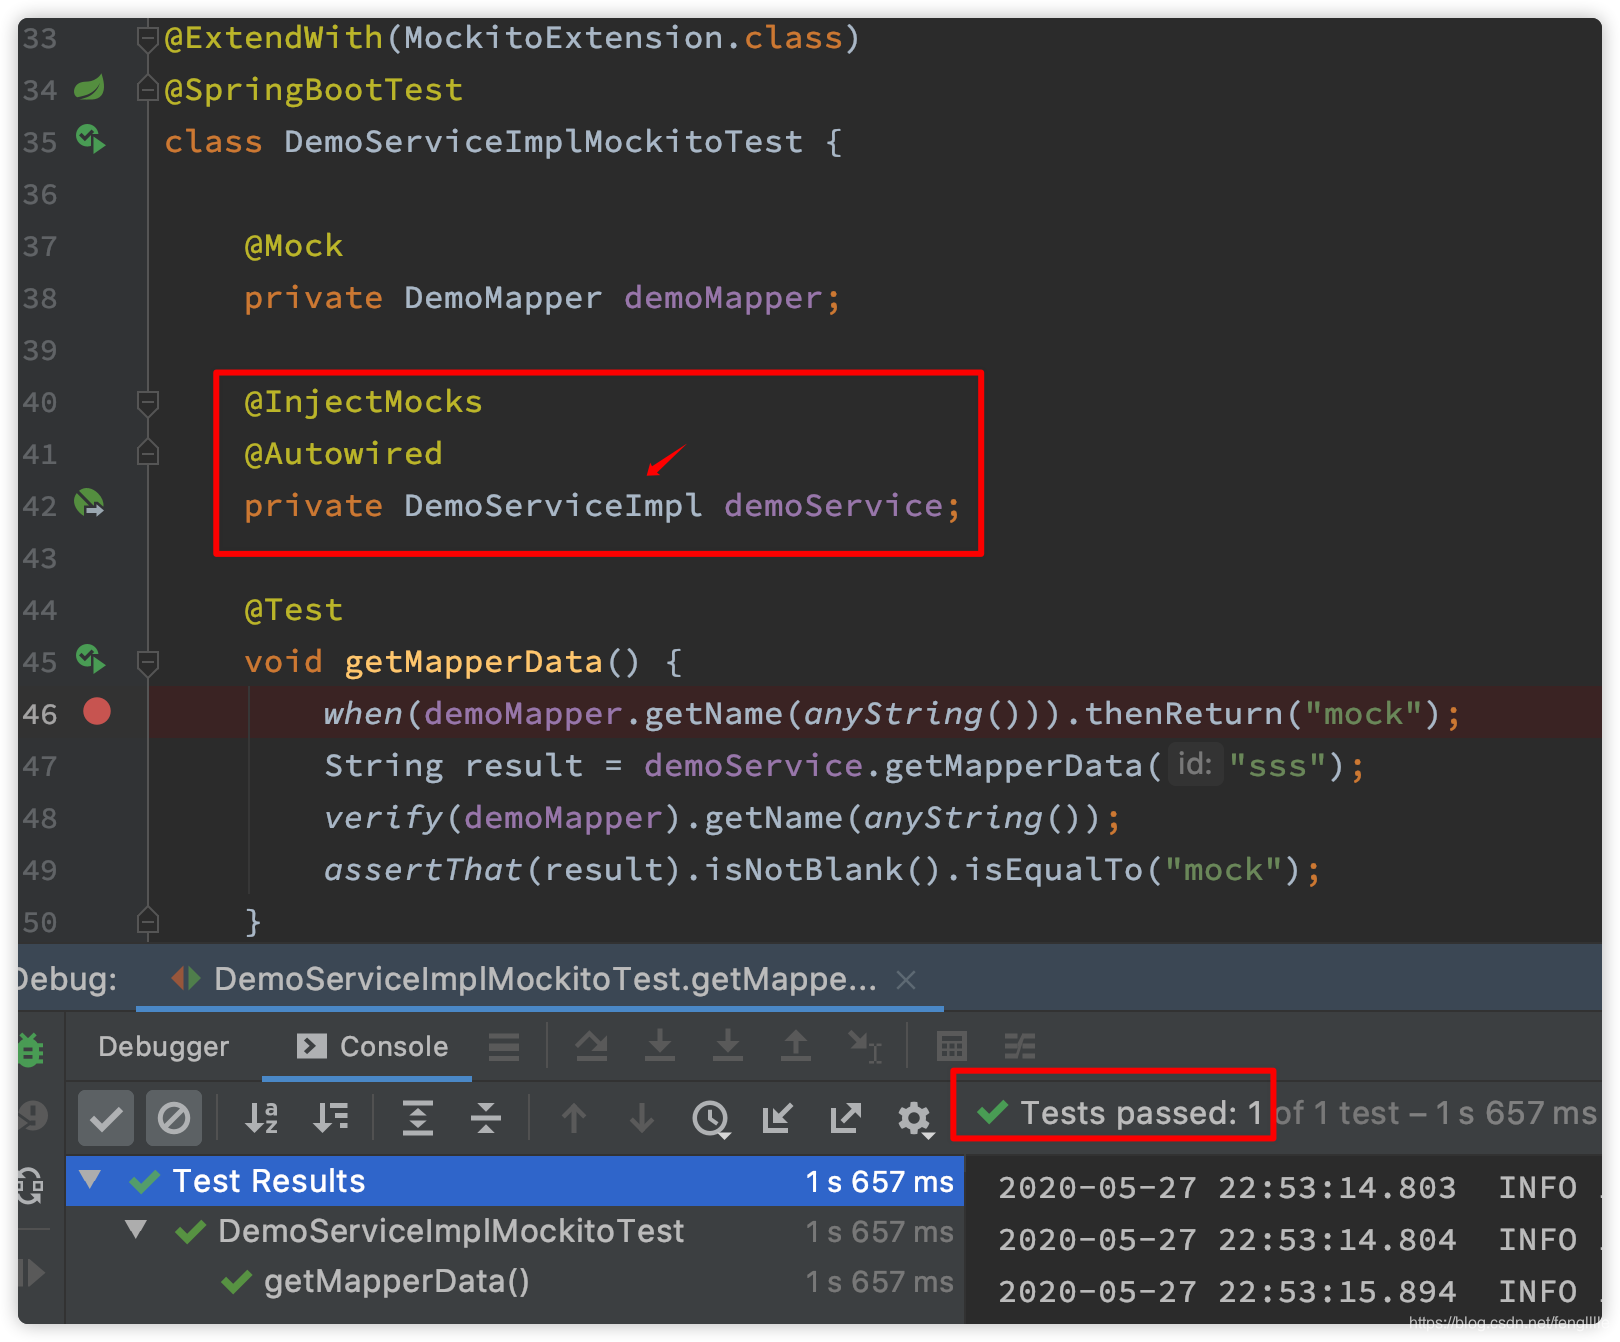Image resolution: width=1620 pixels, height=1342 pixels.
Task: Click the "sss" string argument on line 47
Action: point(1277,766)
